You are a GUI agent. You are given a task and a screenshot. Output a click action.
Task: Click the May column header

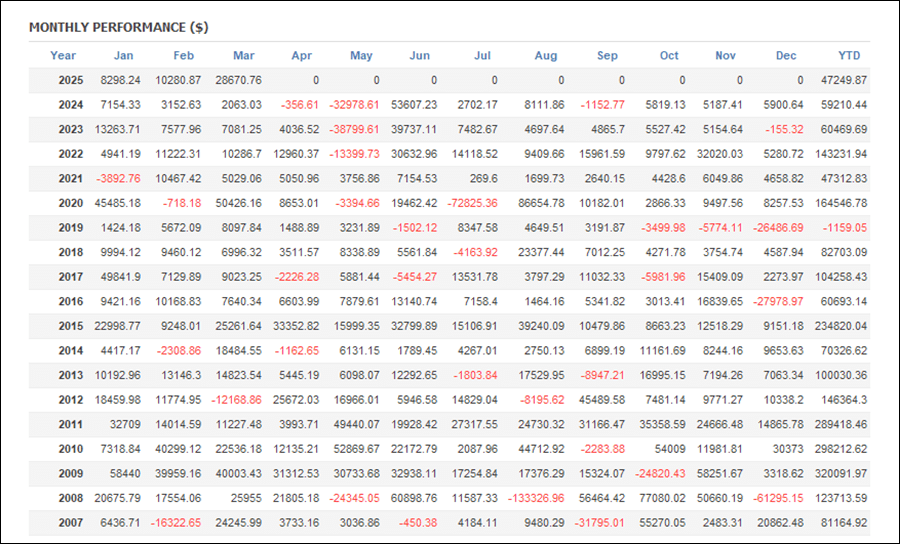click(x=362, y=56)
